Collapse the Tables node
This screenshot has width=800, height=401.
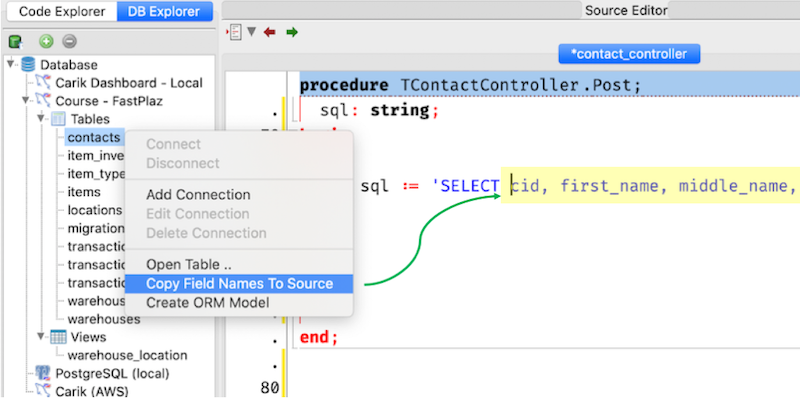coord(41,118)
